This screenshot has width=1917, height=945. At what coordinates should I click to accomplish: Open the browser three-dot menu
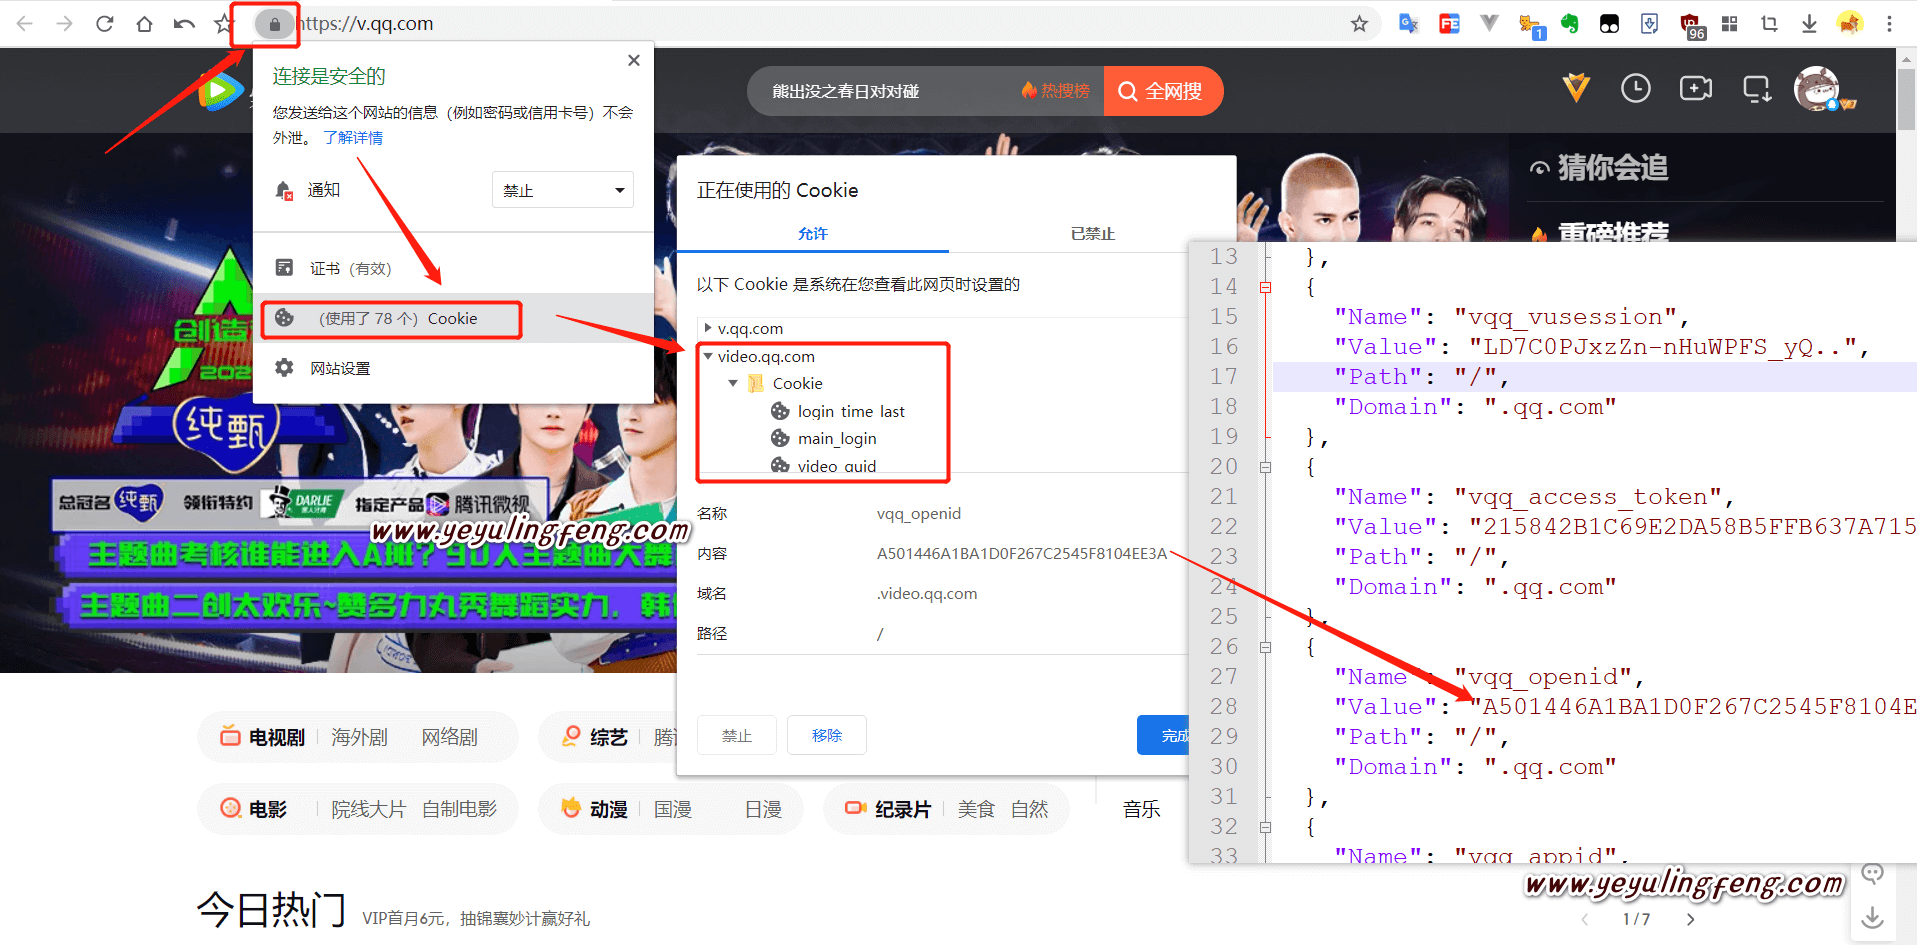[1889, 23]
